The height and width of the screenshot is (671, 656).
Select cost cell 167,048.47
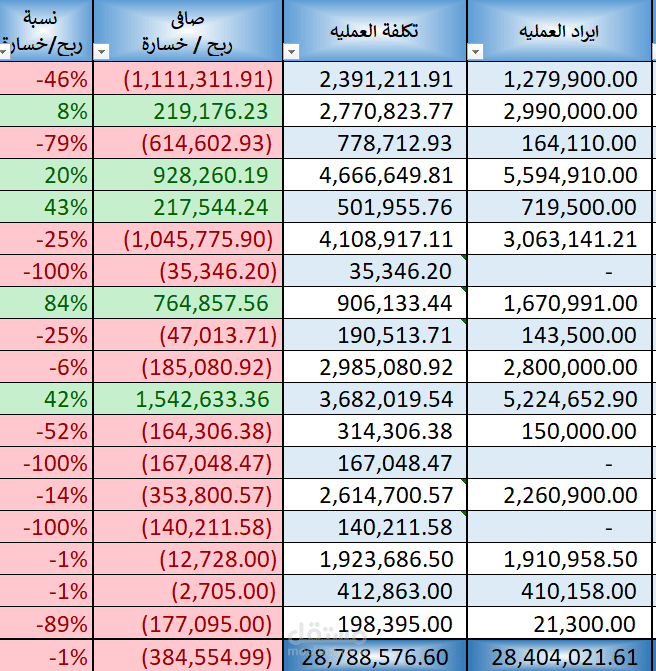375,463
